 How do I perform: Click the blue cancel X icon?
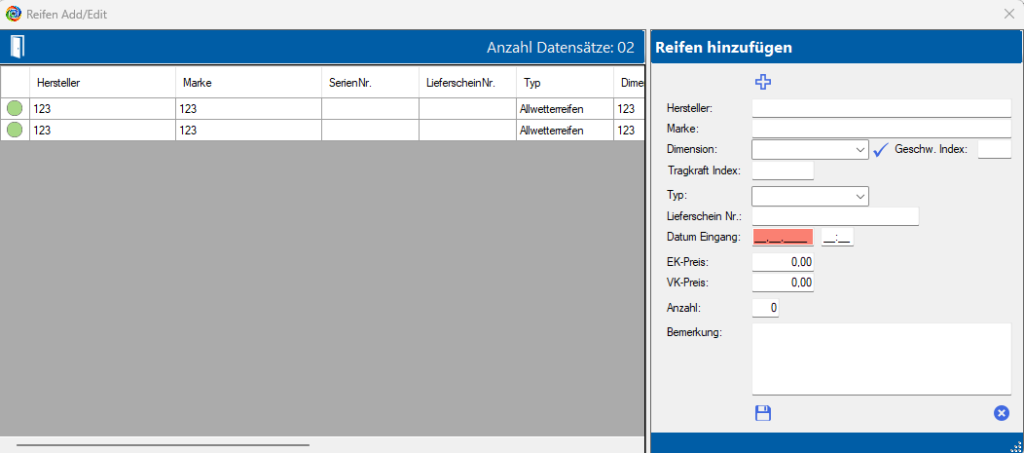coord(1001,413)
